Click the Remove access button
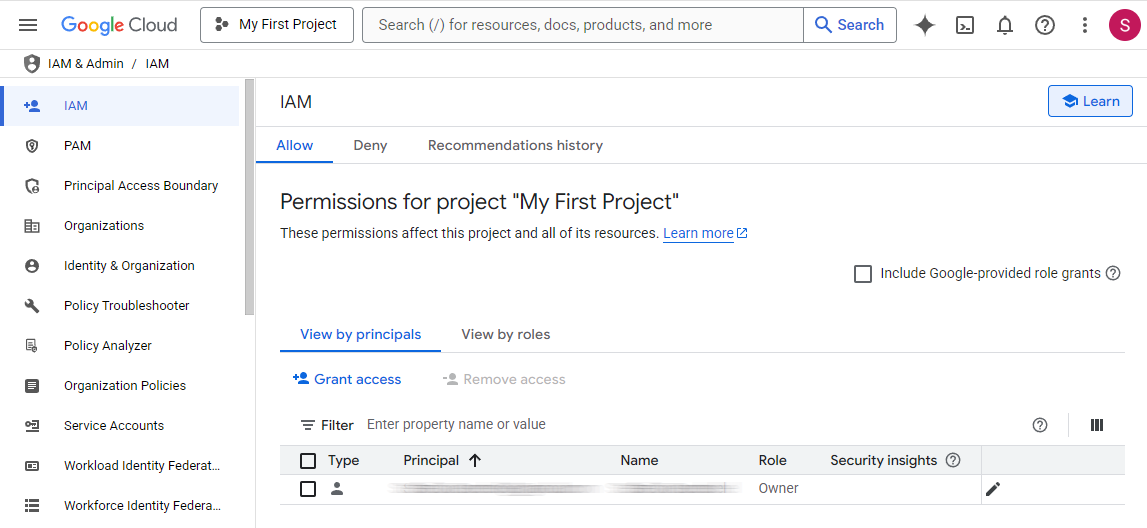 pyautogui.click(x=504, y=380)
